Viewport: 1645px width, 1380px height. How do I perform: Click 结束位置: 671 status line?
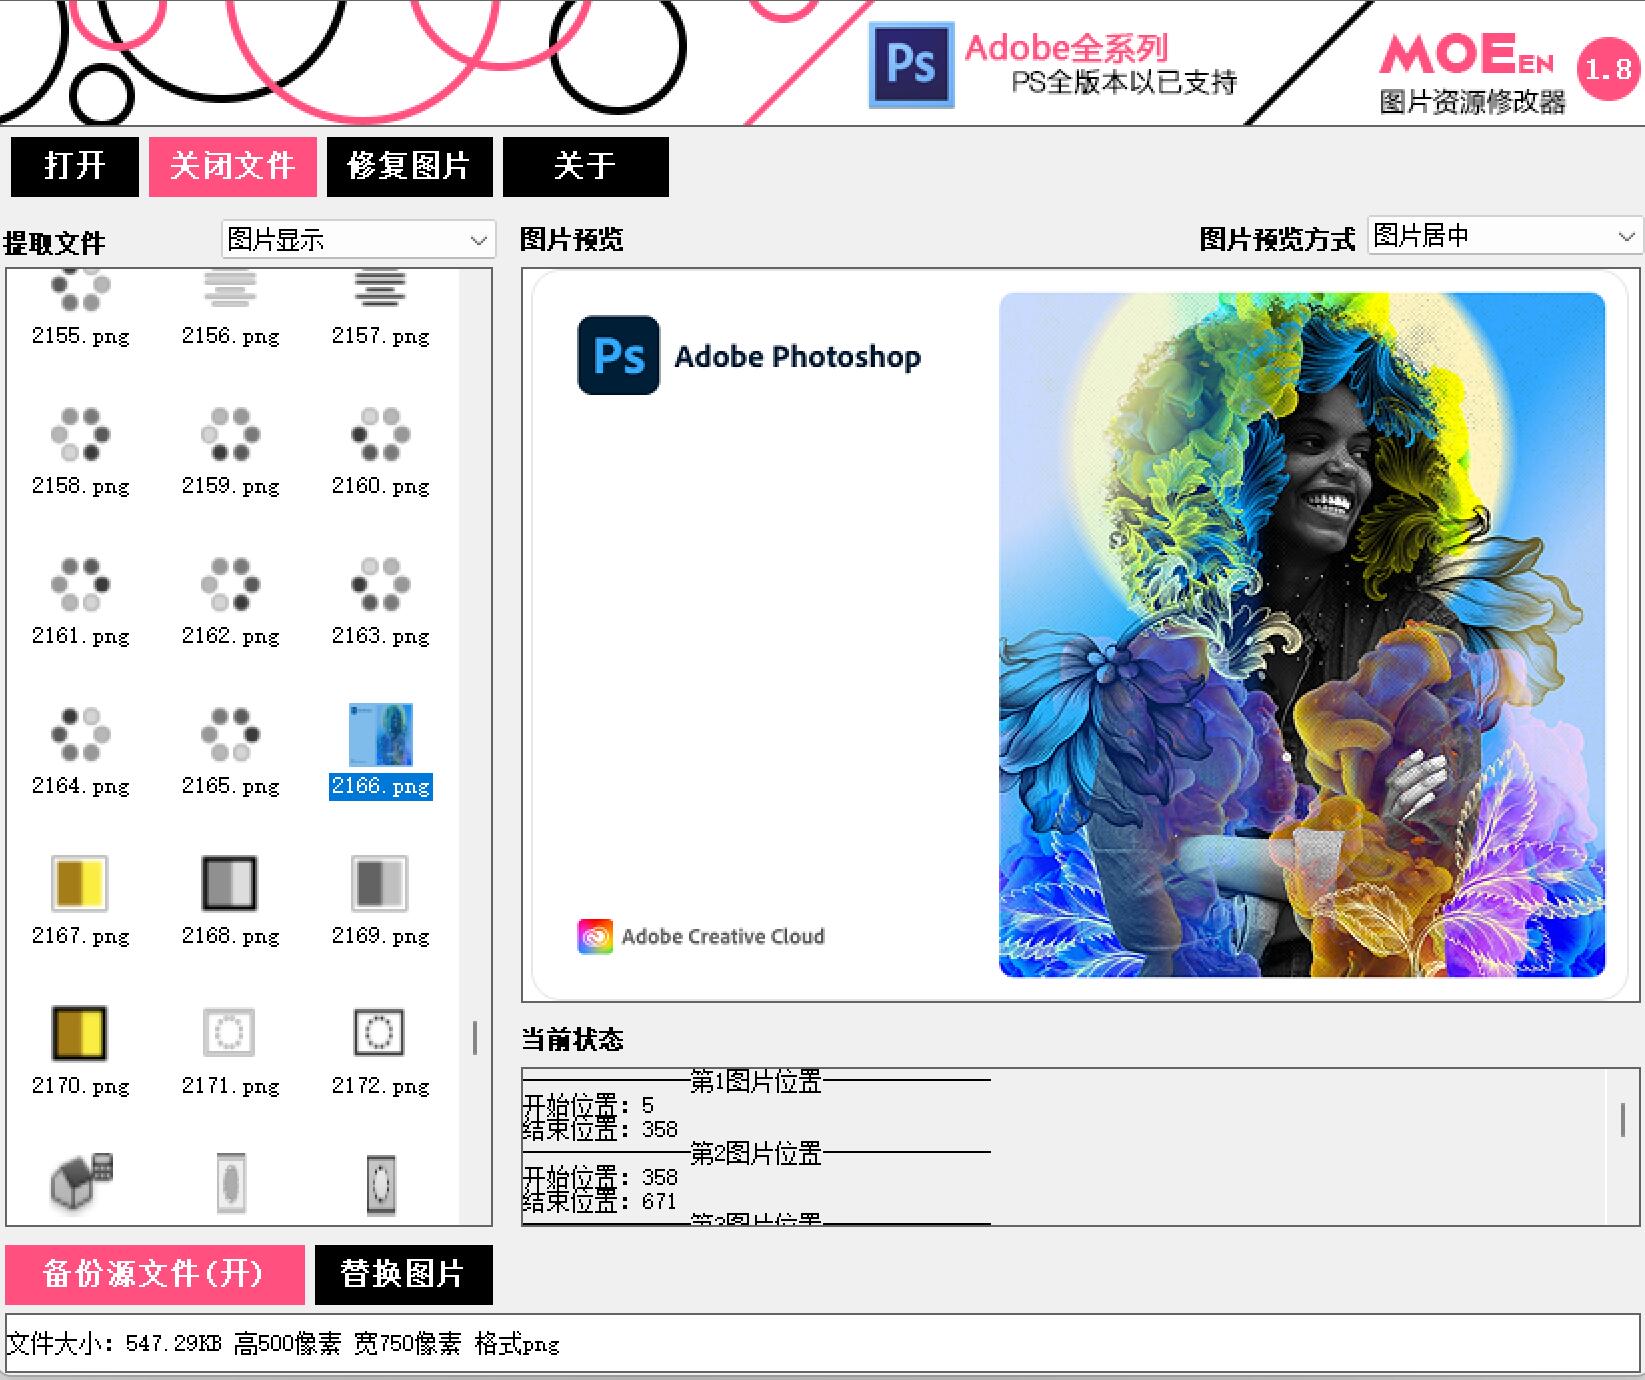600,1201
